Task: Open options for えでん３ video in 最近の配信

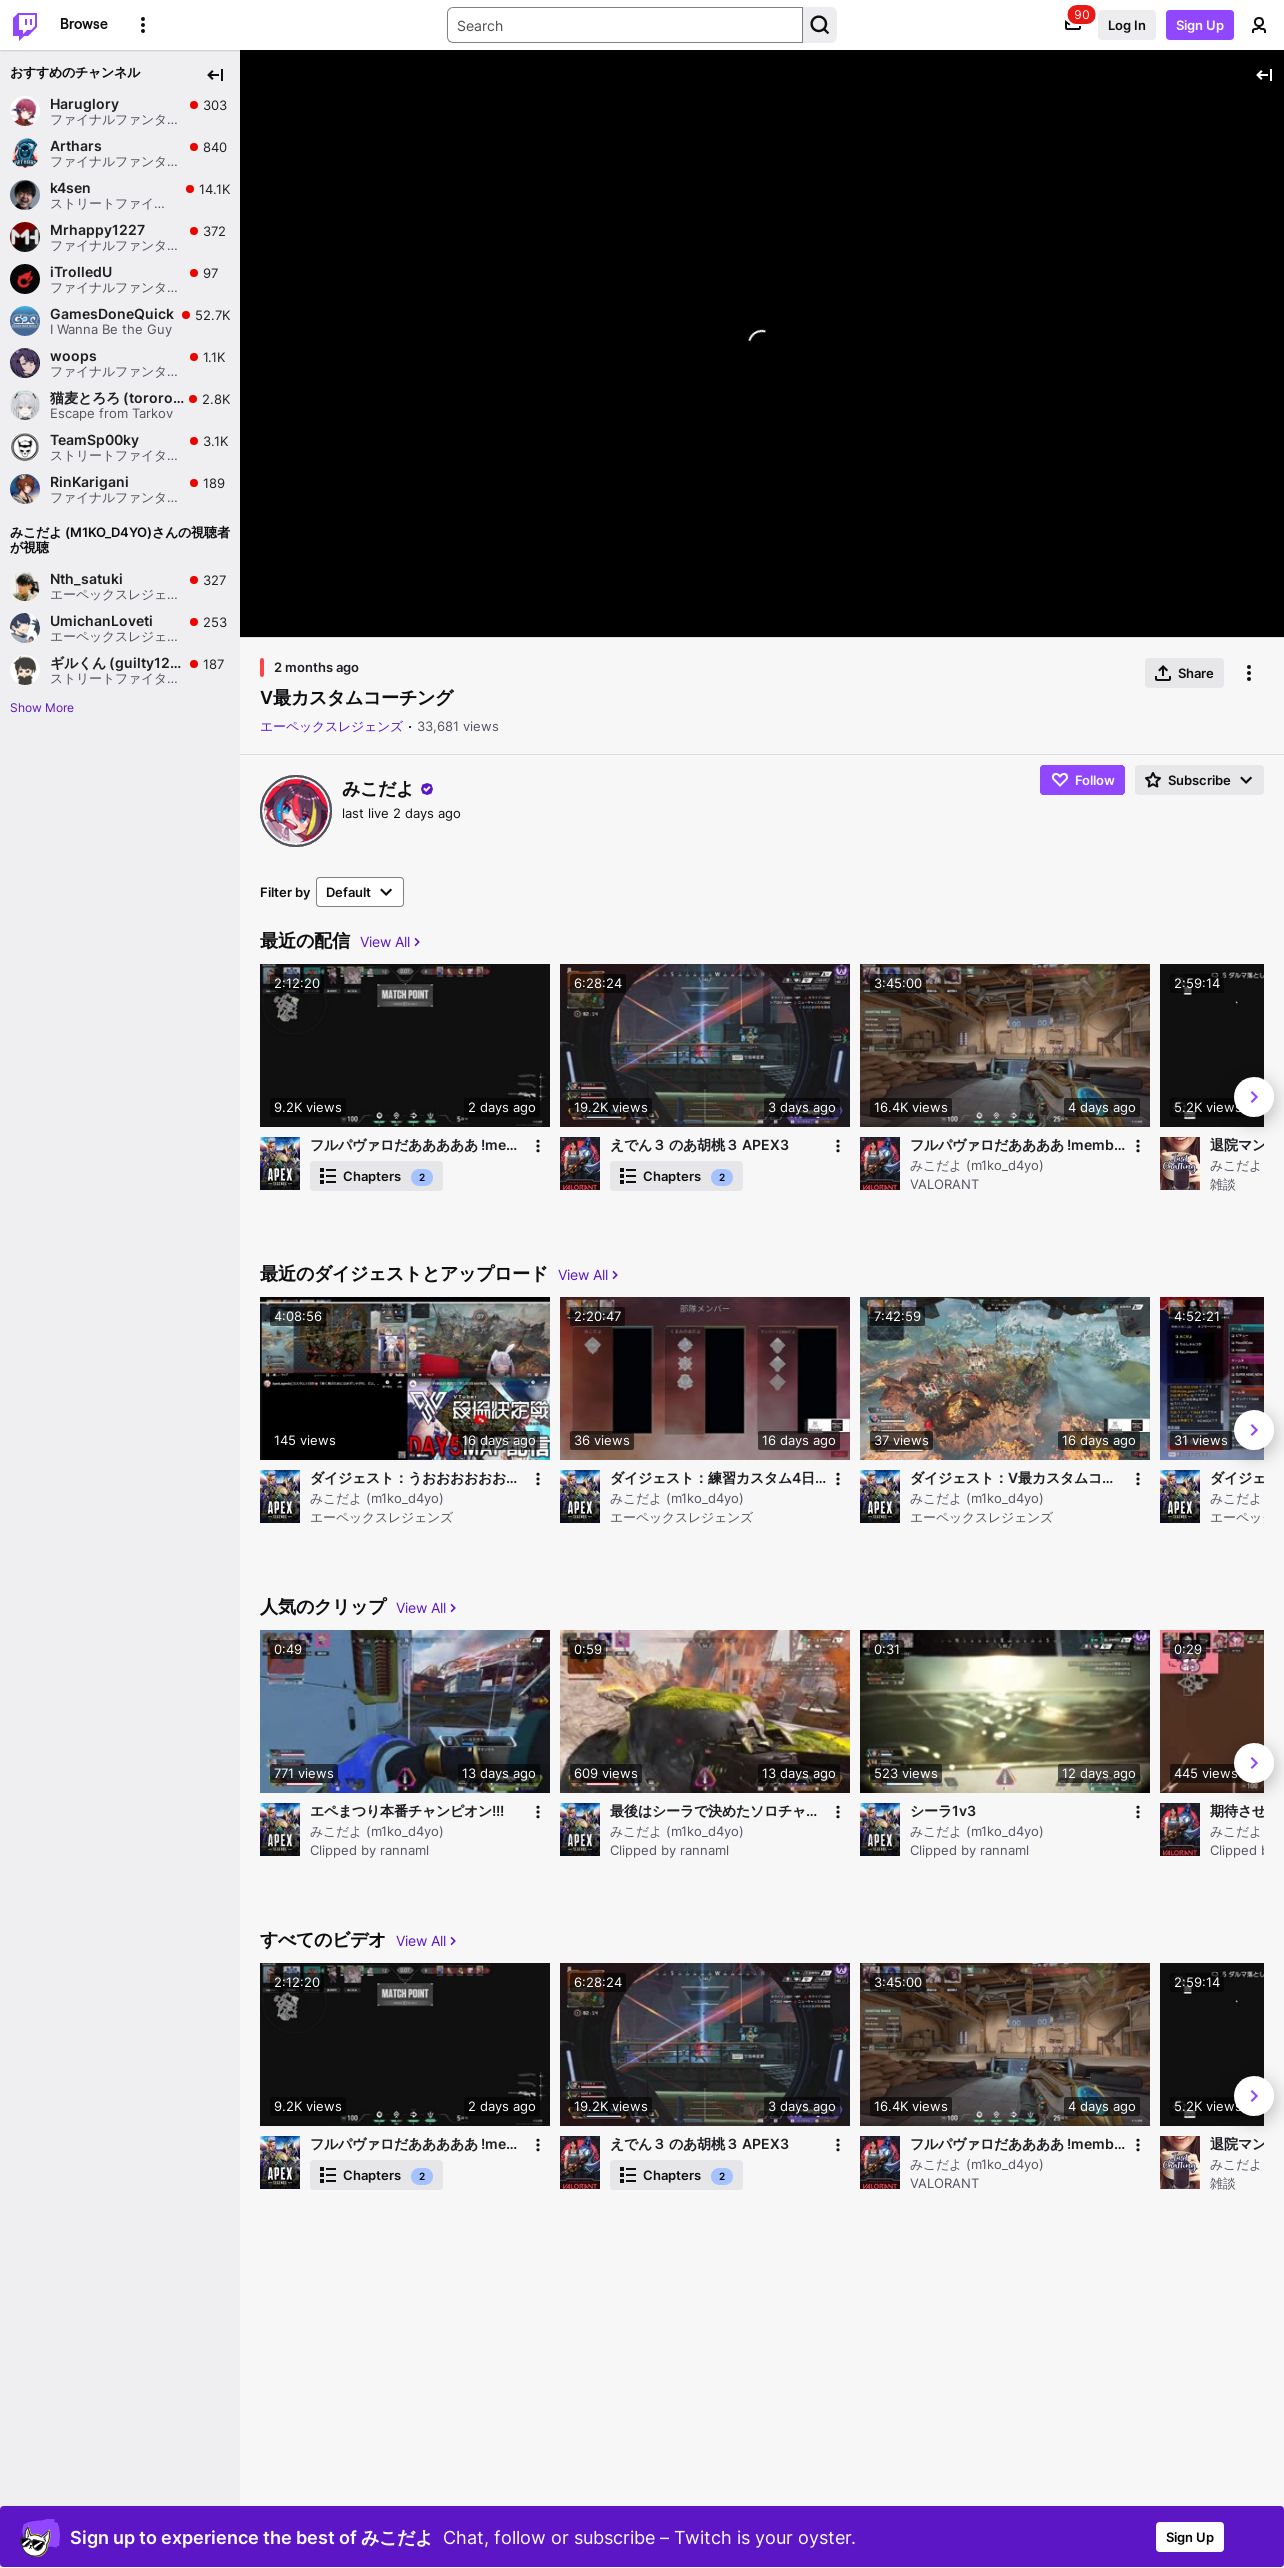Action: click(x=838, y=1146)
